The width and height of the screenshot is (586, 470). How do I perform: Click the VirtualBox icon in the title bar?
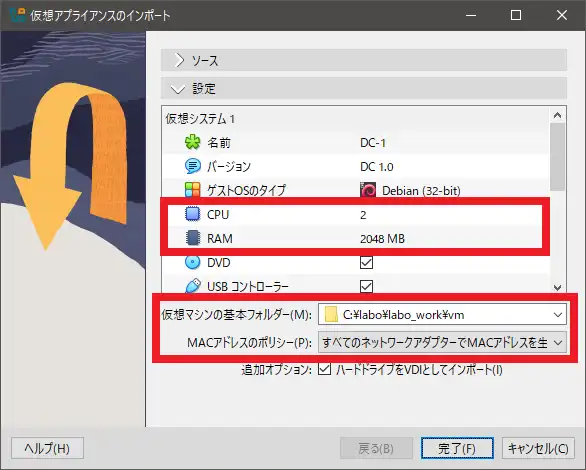[x=17, y=15]
